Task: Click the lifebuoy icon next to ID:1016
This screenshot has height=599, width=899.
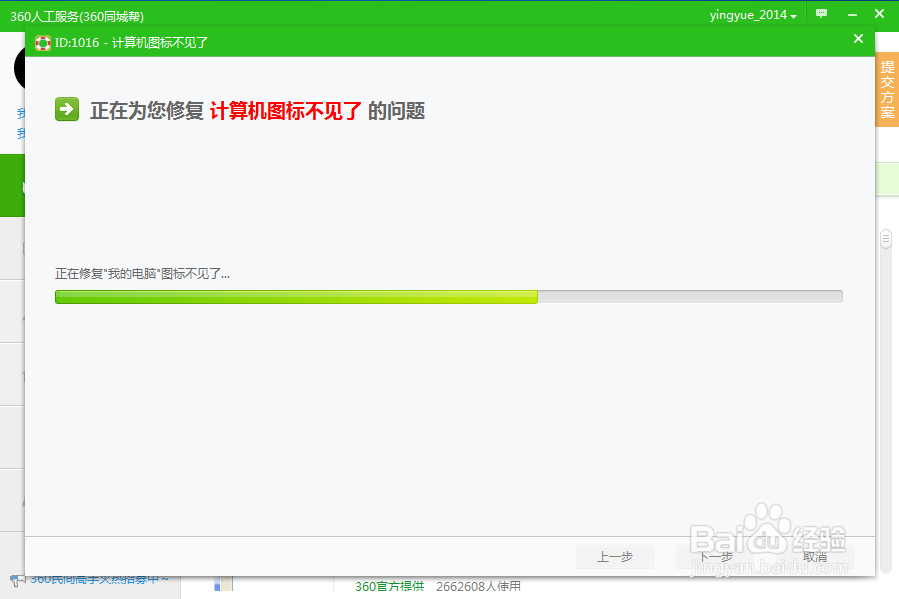Action: [x=42, y=43]
